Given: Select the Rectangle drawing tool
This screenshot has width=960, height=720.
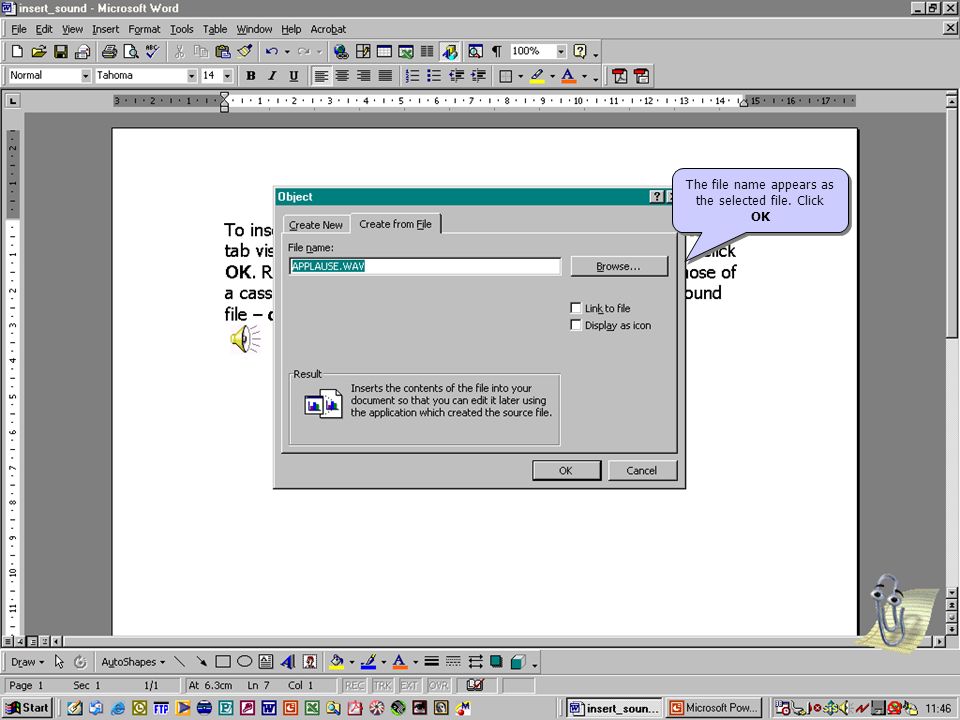Looking at the screenshot, I should click(223, 662).
